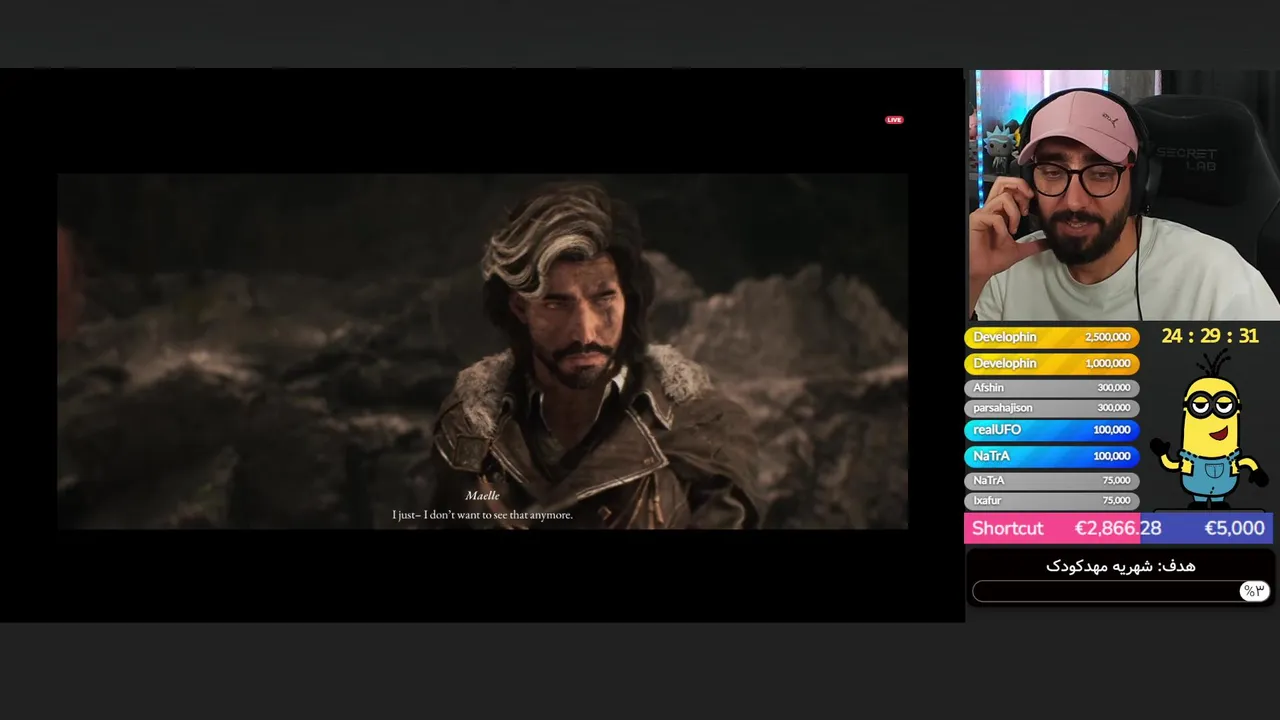Click the %۳ progress percentage badge
Screen dimensions: 1280x720
click(x=1253, y=591)
